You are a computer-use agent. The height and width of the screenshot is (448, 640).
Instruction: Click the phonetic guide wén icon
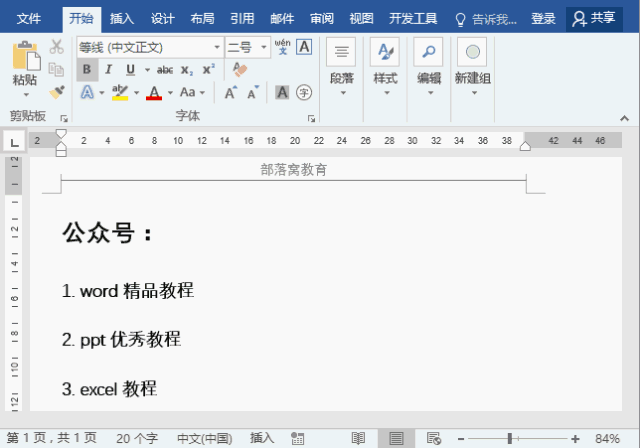tap(282, 47)
